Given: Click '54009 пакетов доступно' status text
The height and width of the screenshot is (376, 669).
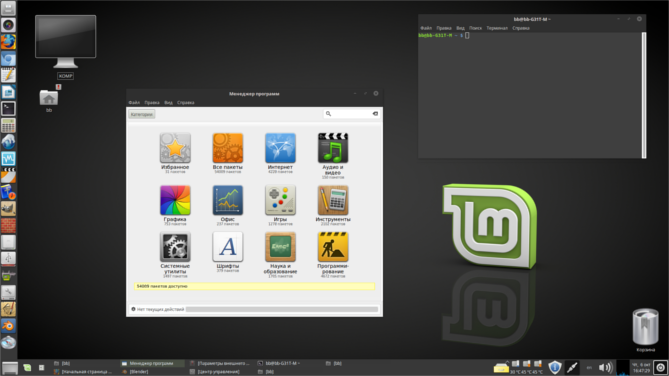Looking at the screenshot, I should point(162,286).
